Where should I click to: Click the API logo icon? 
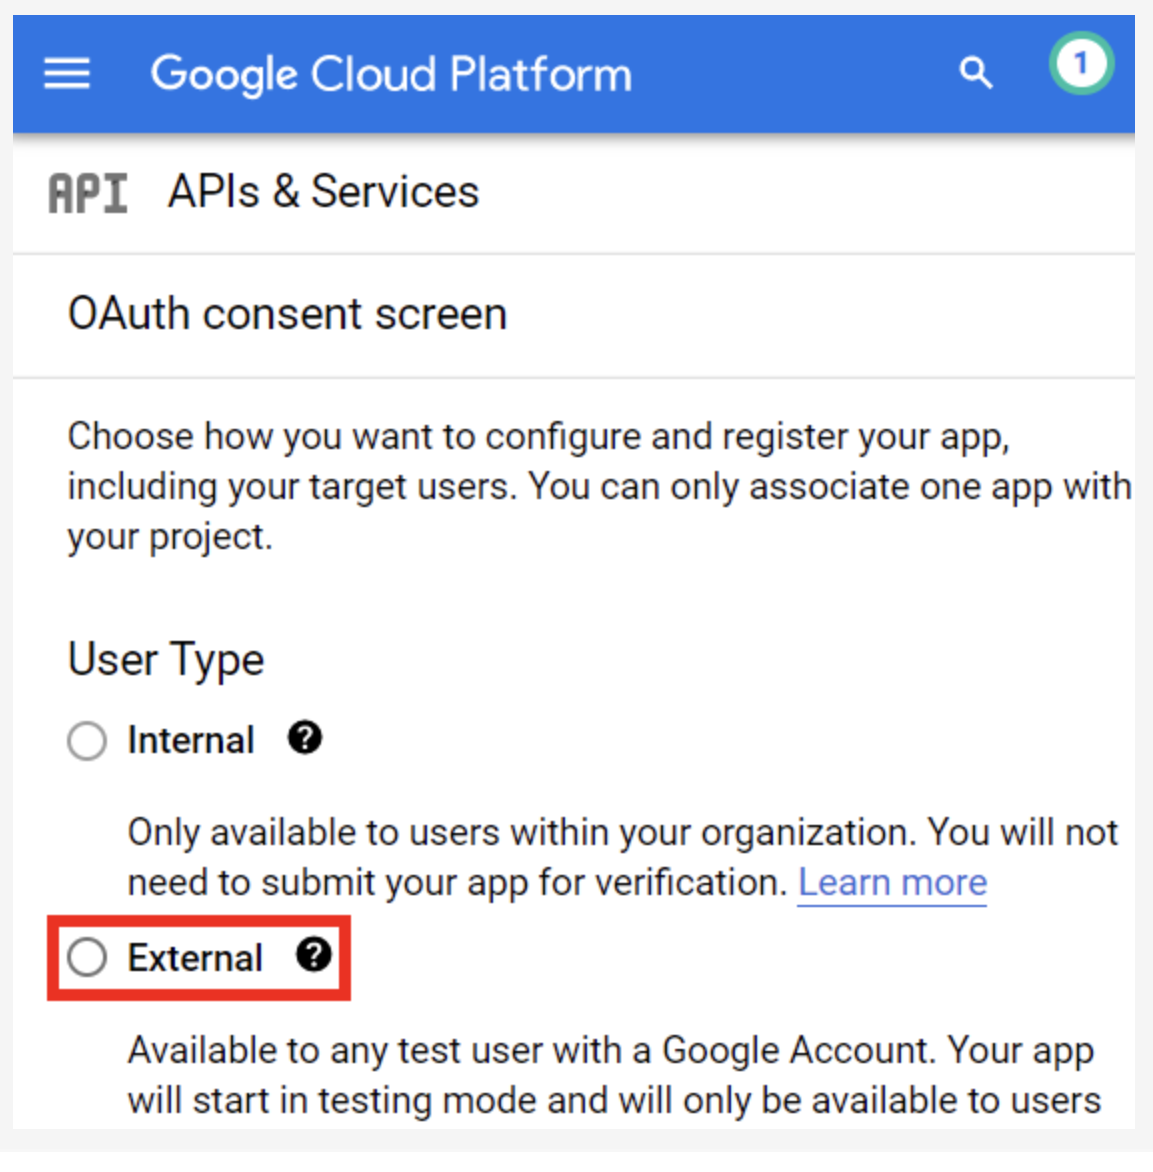coord(88,193)
